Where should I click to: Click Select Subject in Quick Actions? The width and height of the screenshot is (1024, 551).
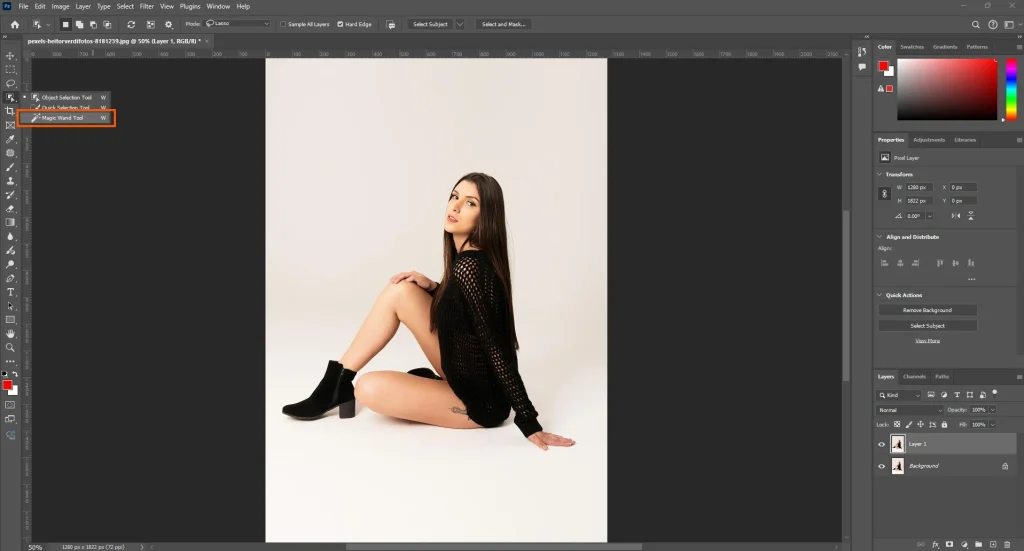click(927, 326)
